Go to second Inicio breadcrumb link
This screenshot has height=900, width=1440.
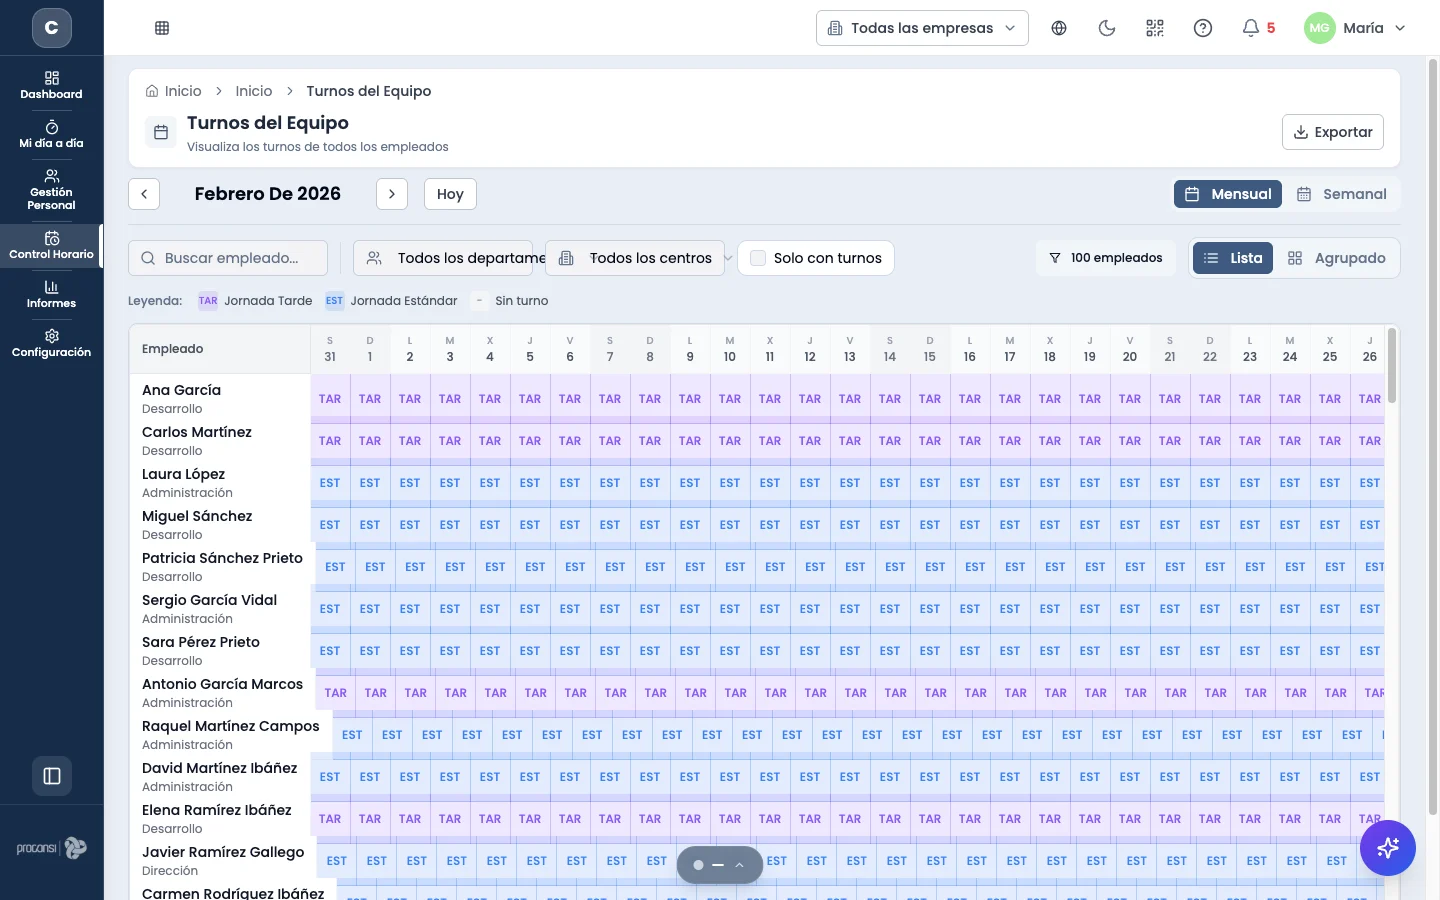coord(254,91)
